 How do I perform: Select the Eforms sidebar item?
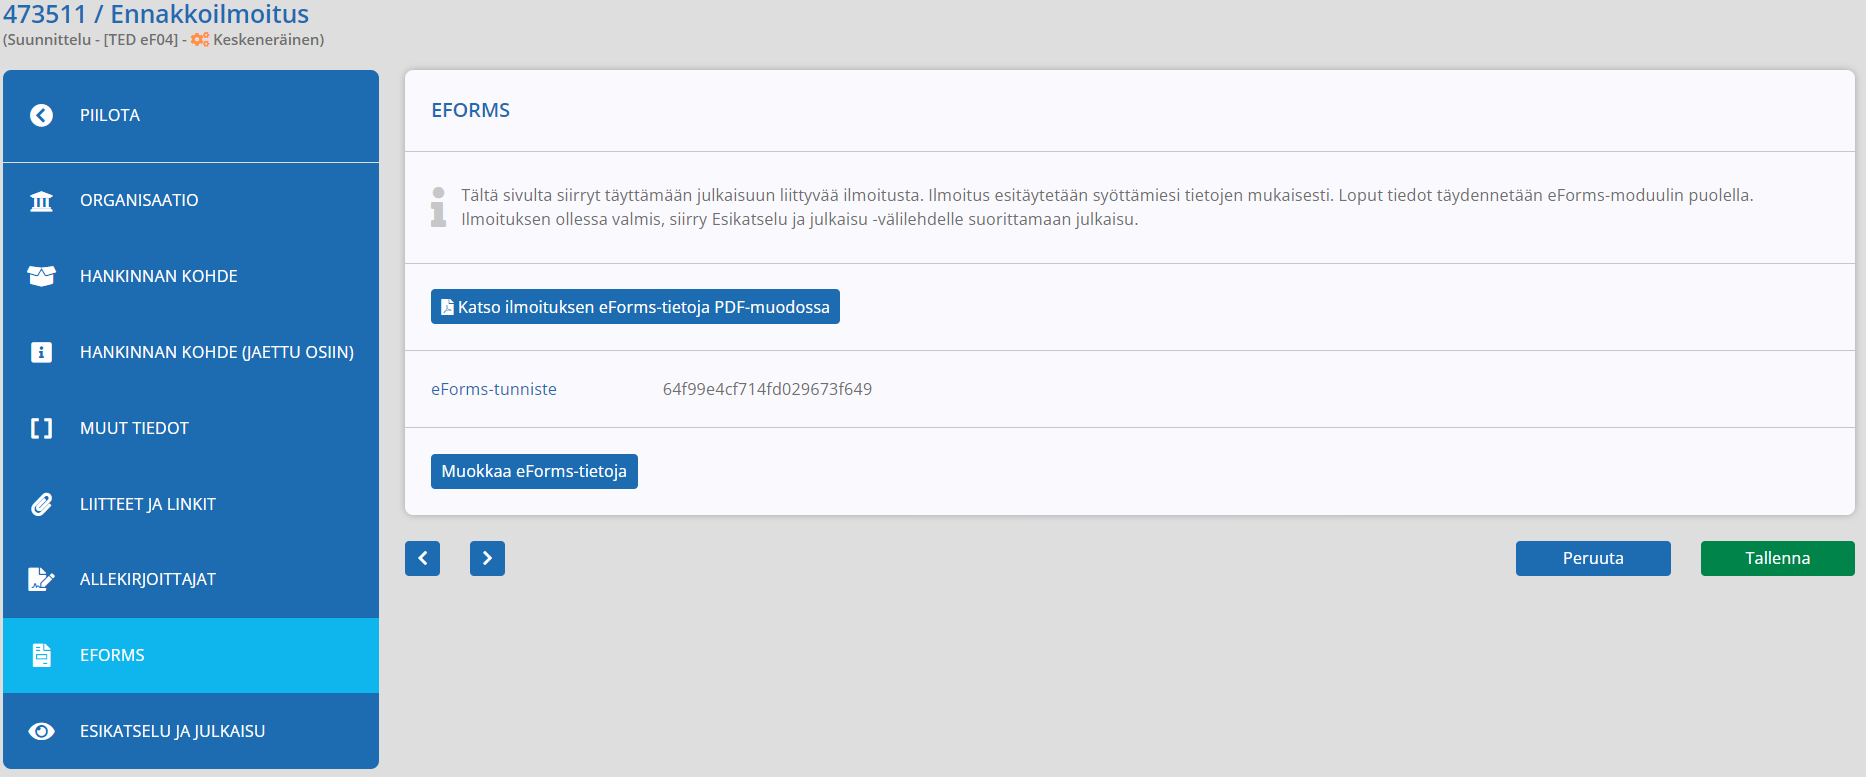191,655
